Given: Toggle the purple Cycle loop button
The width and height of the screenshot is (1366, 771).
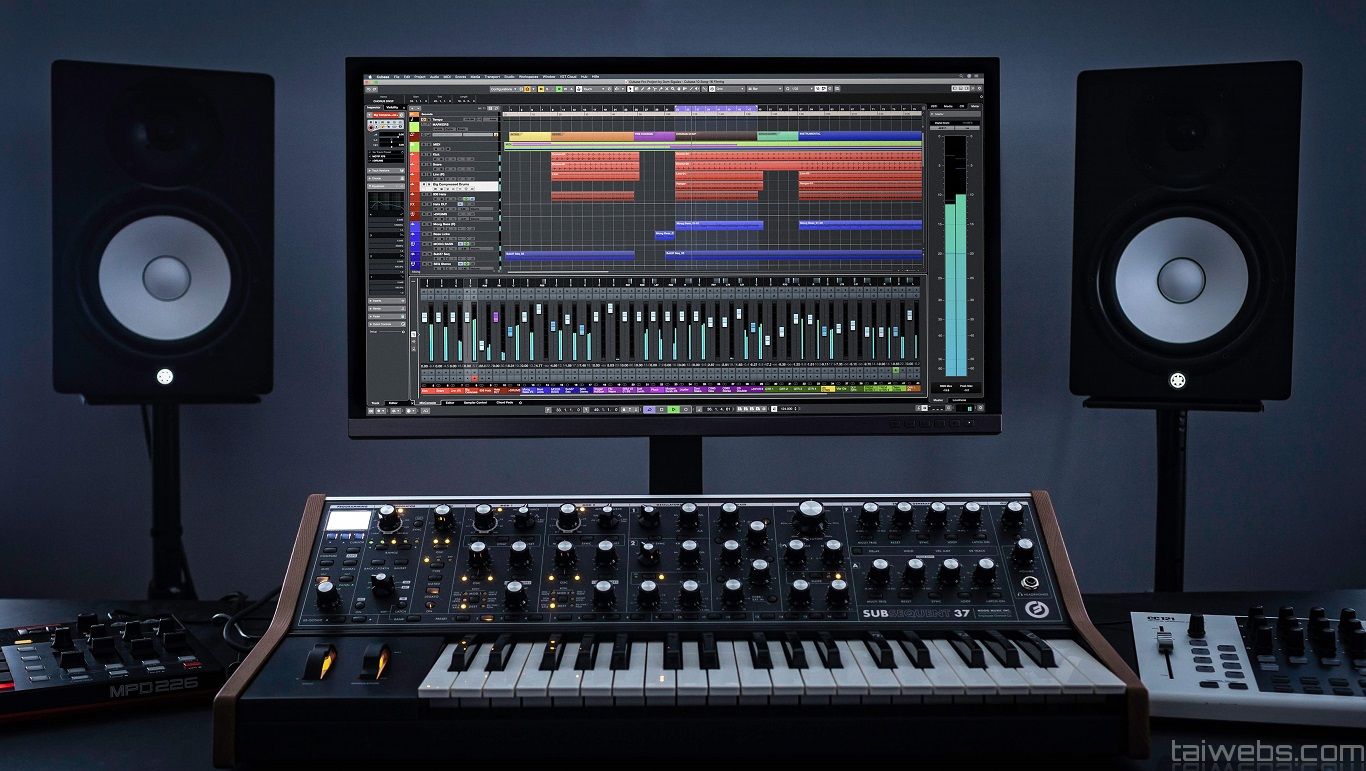Looking at the screenshot, I should pos(649,409).
